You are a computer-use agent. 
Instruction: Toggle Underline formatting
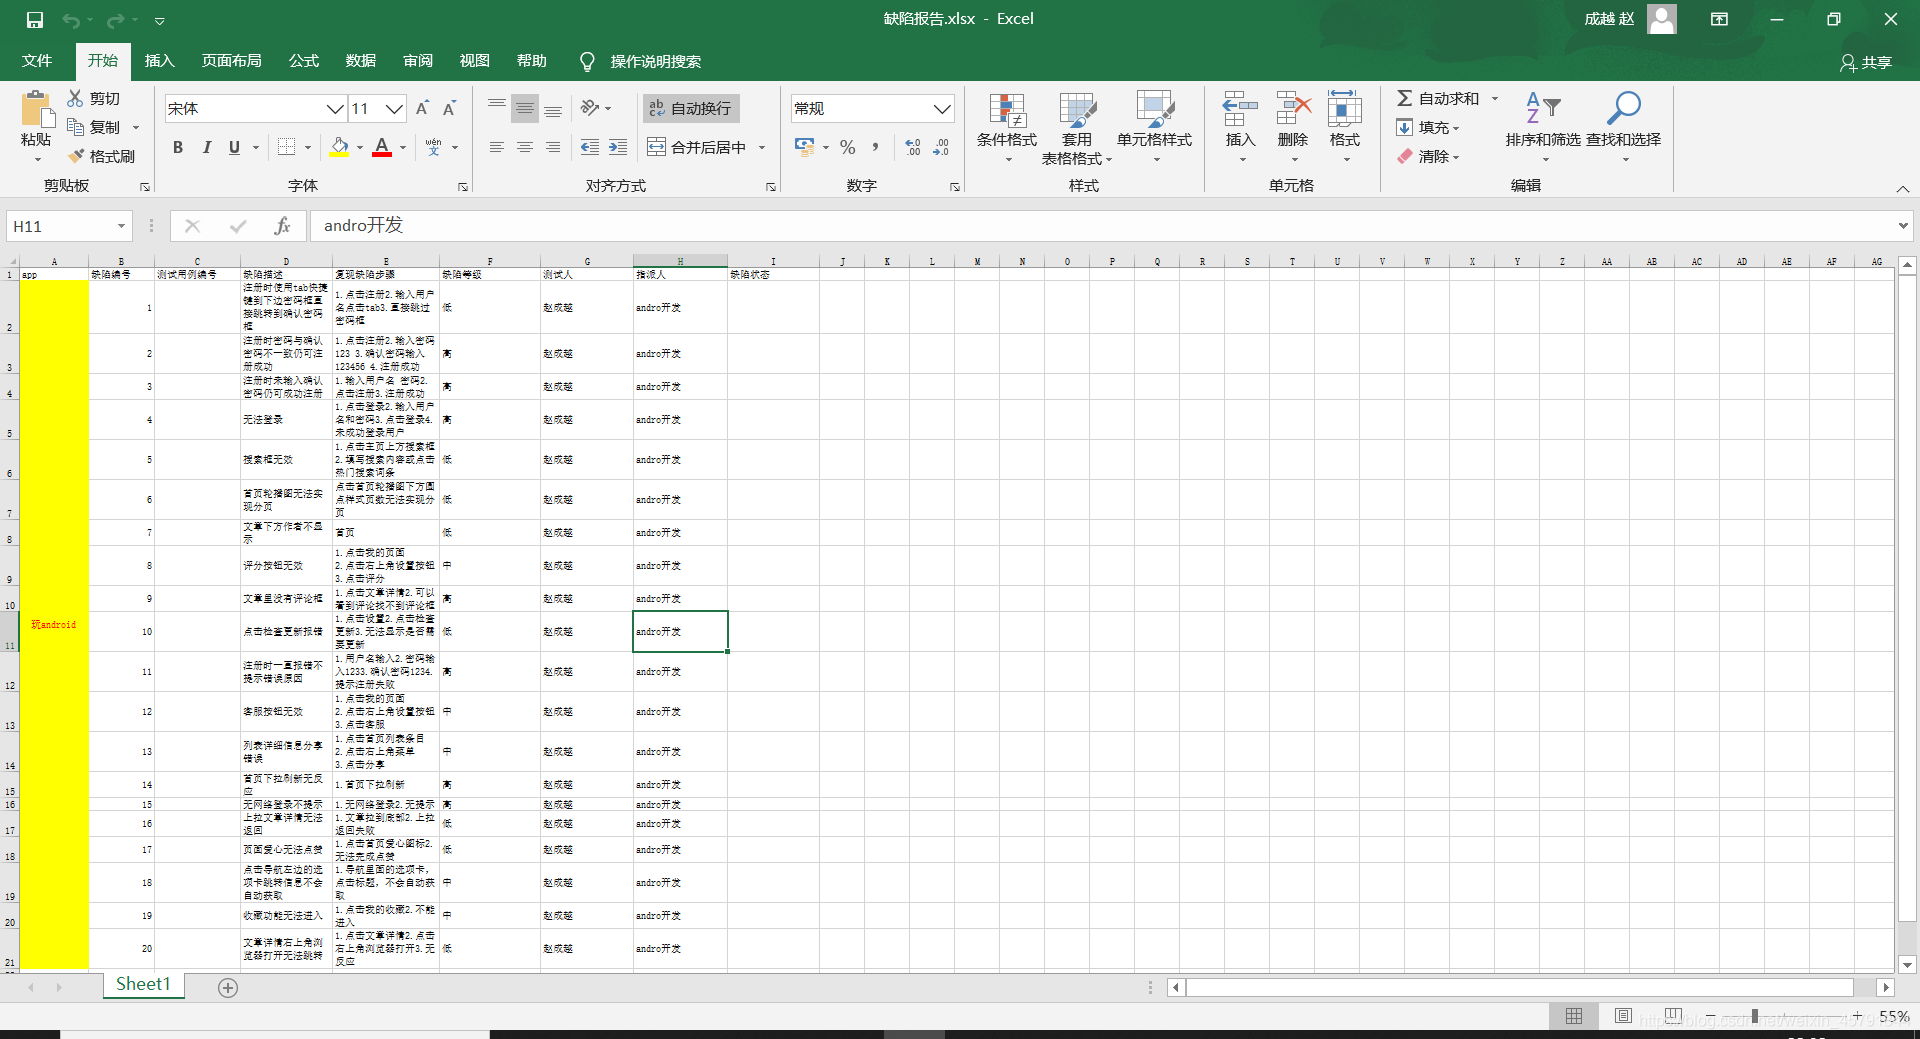click(x=234, y=147)
